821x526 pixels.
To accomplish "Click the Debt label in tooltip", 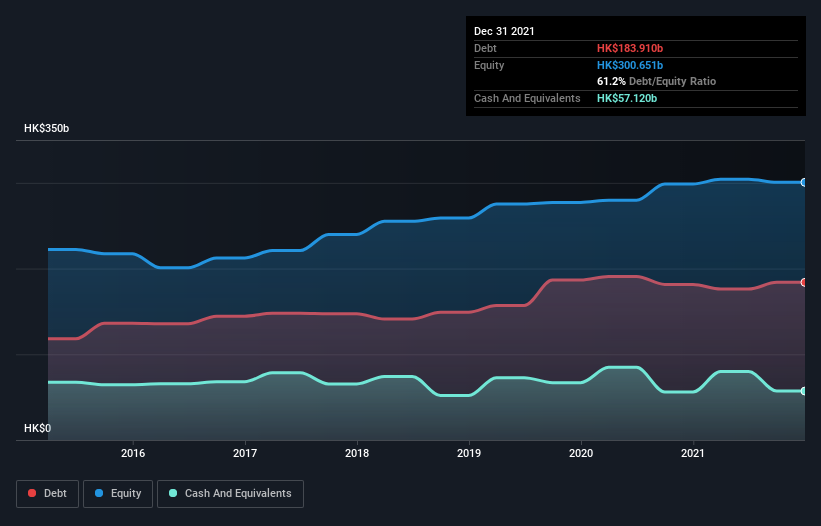I will [485, 48].
